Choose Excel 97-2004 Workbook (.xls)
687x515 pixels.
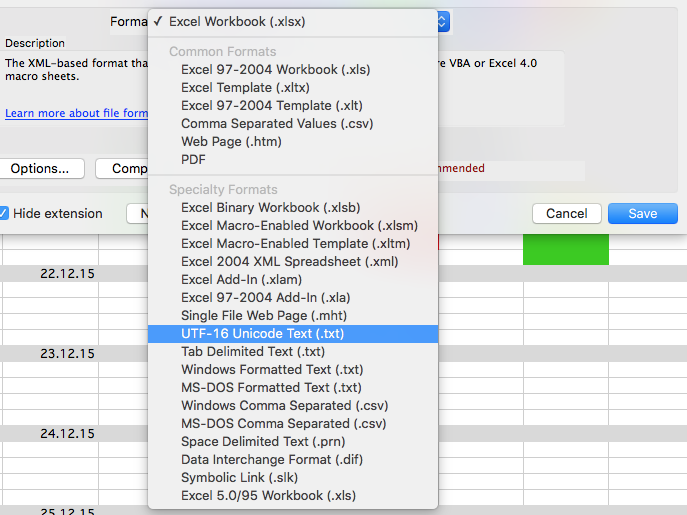[293, 70]
